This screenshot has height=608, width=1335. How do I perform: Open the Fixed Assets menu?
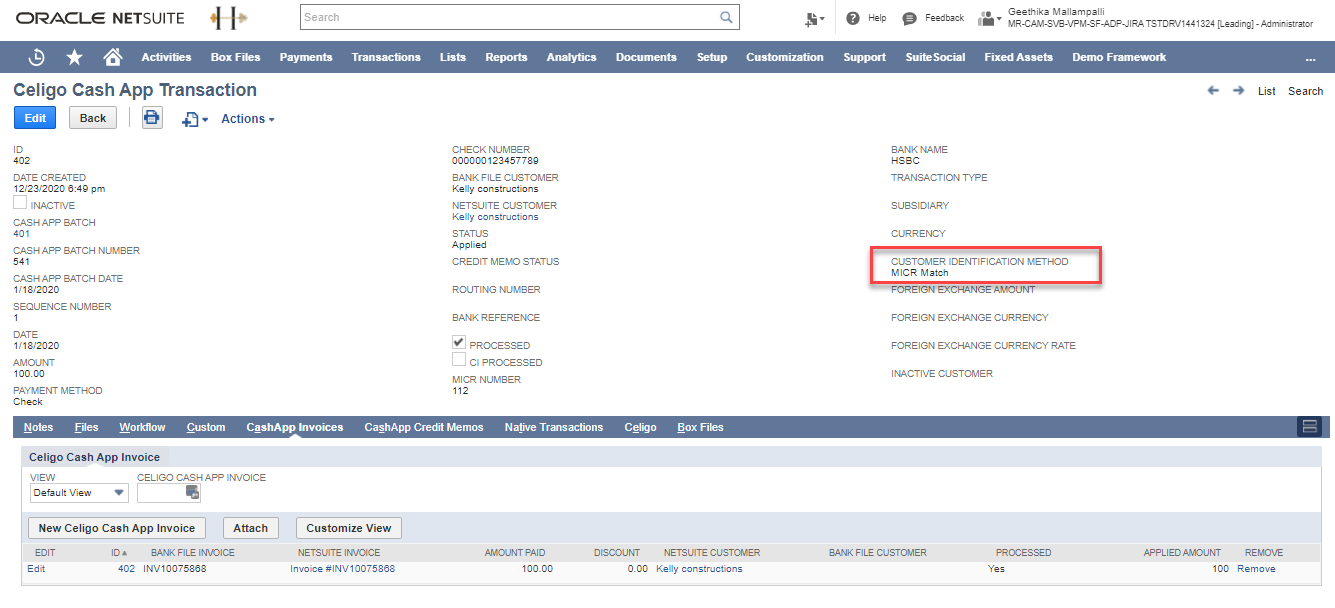point(1019,57)
